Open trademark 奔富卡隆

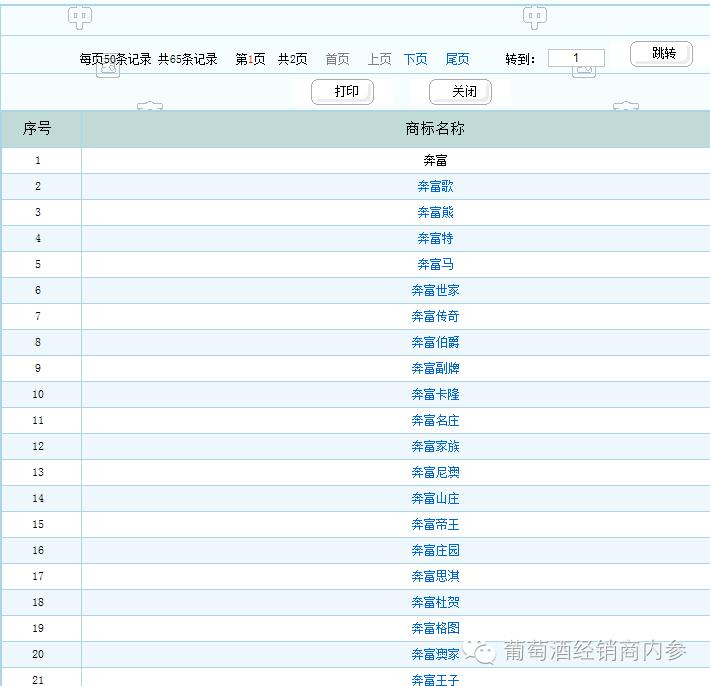[435, 394]
